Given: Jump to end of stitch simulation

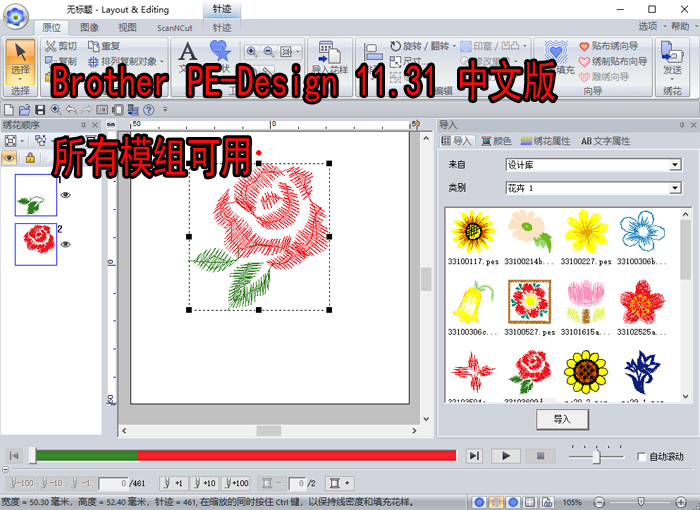Looking at the screenshot, I should (x=474, y=456).
